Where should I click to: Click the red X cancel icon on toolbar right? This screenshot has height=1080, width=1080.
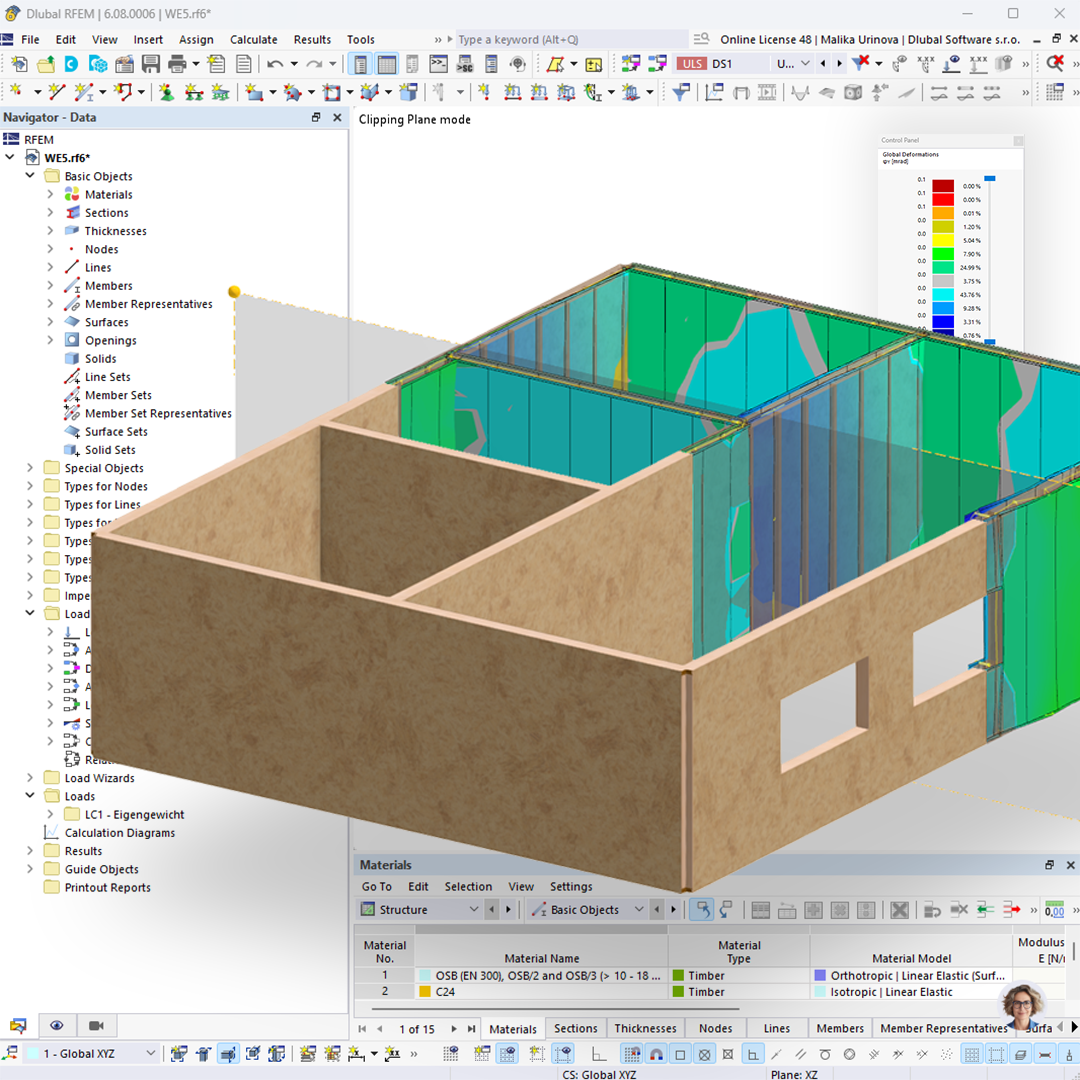click(x=1053, y=62)
